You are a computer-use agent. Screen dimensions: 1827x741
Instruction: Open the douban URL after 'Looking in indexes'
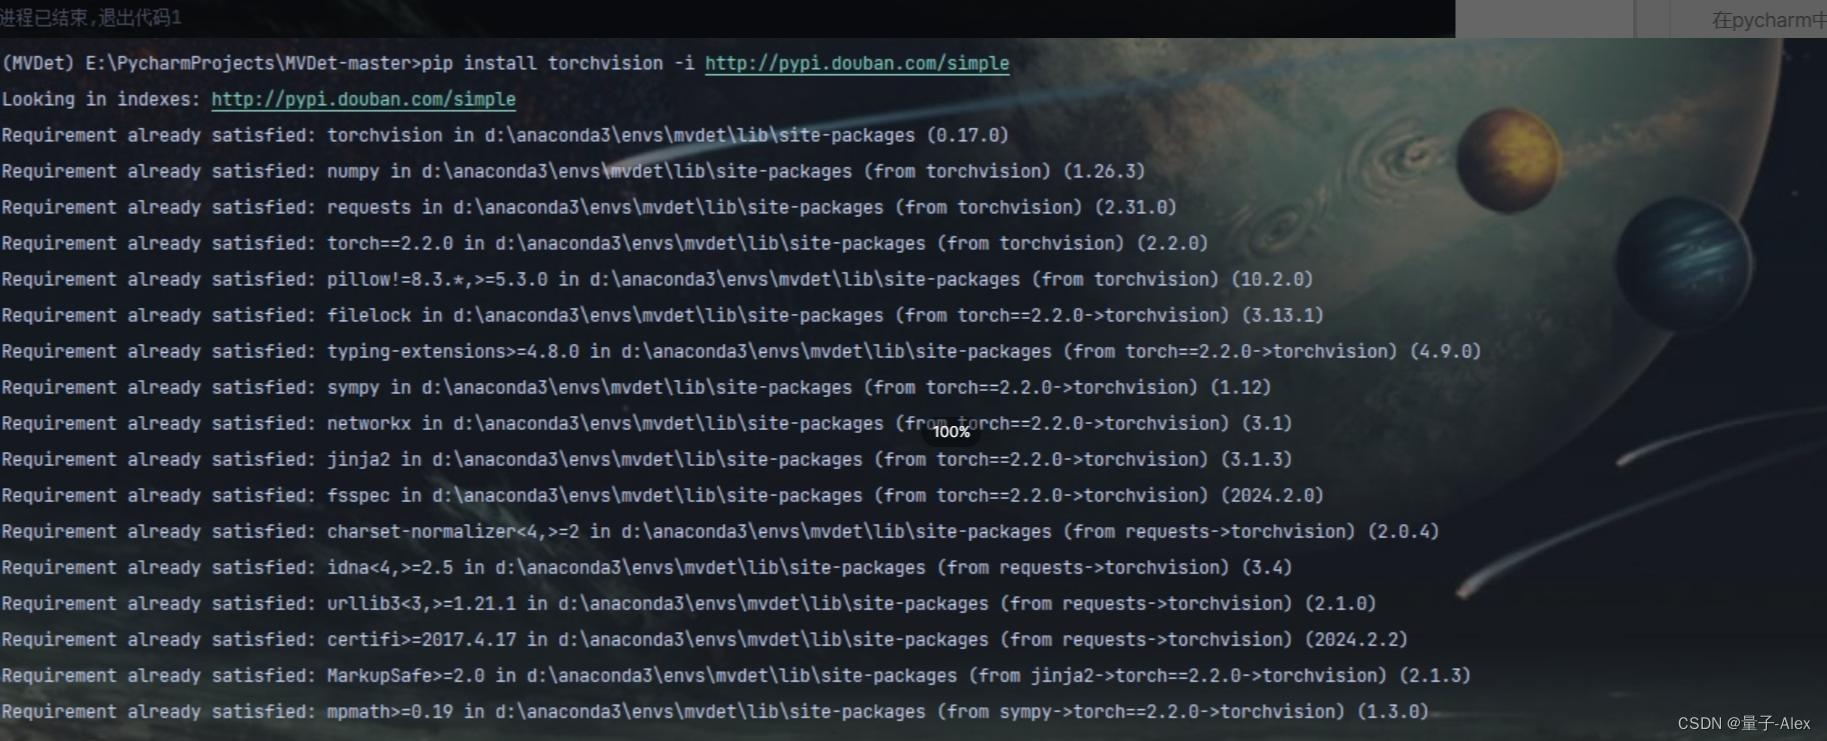point(363,99)
